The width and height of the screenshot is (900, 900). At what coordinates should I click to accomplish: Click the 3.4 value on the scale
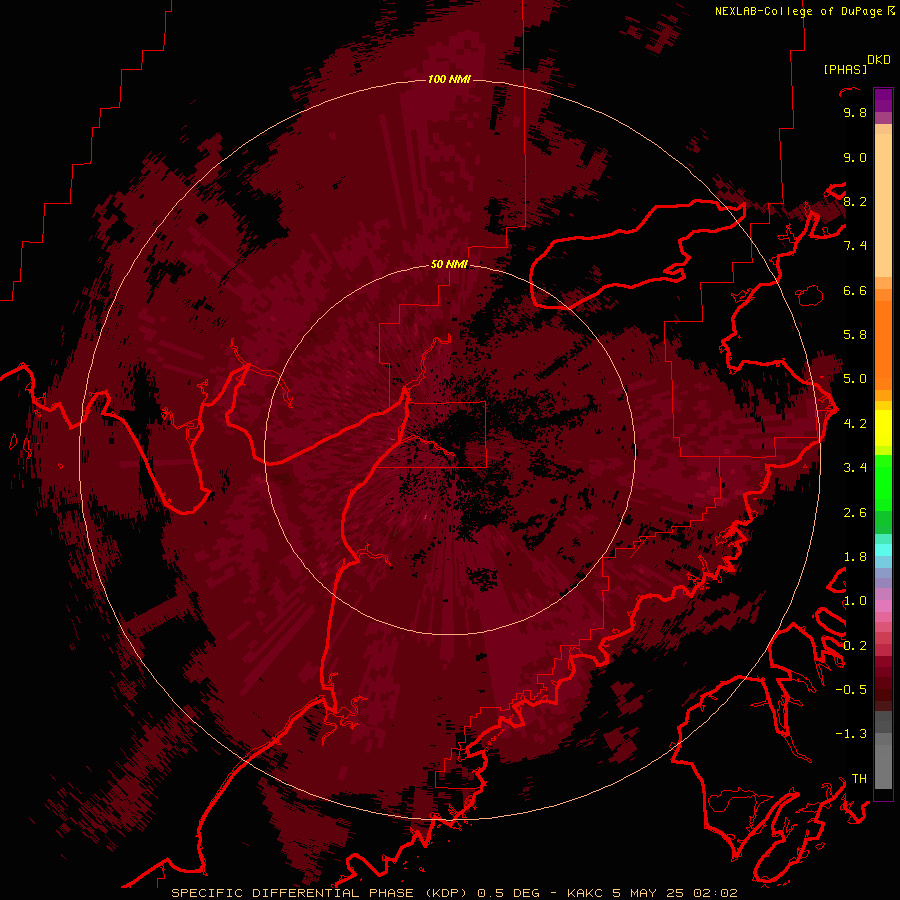click(x=855, y=468)
